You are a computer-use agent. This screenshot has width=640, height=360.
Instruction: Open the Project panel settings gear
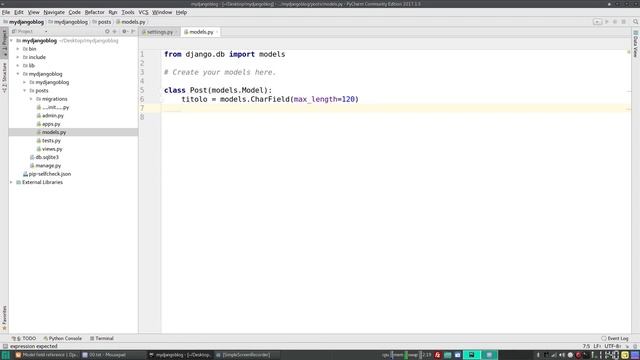coord(124,31)
